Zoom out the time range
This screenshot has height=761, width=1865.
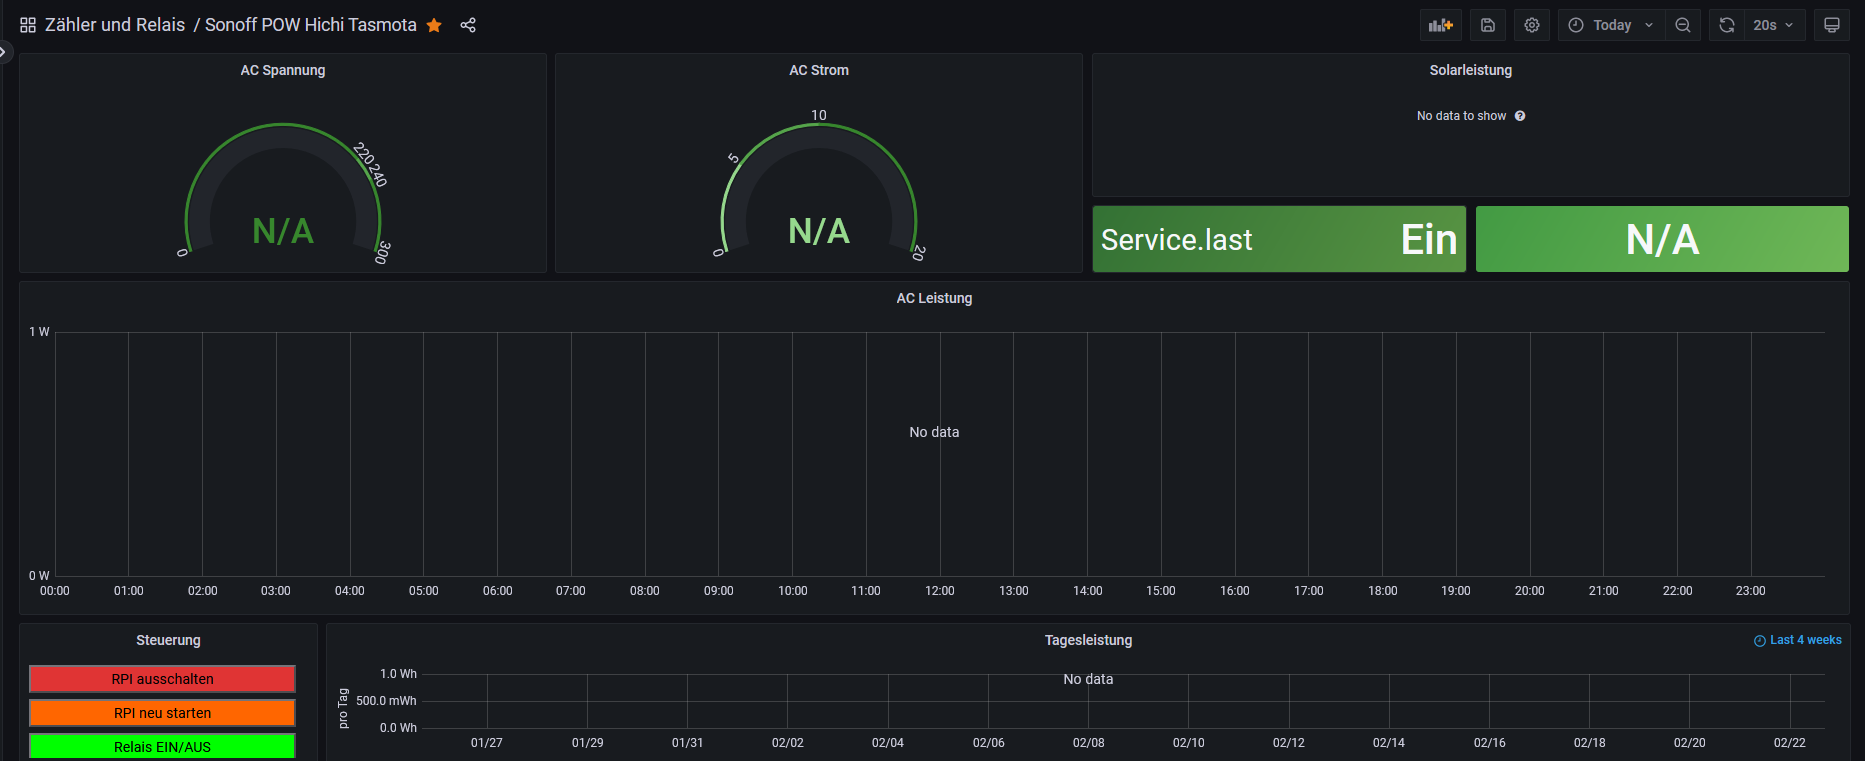(1683, 26)
